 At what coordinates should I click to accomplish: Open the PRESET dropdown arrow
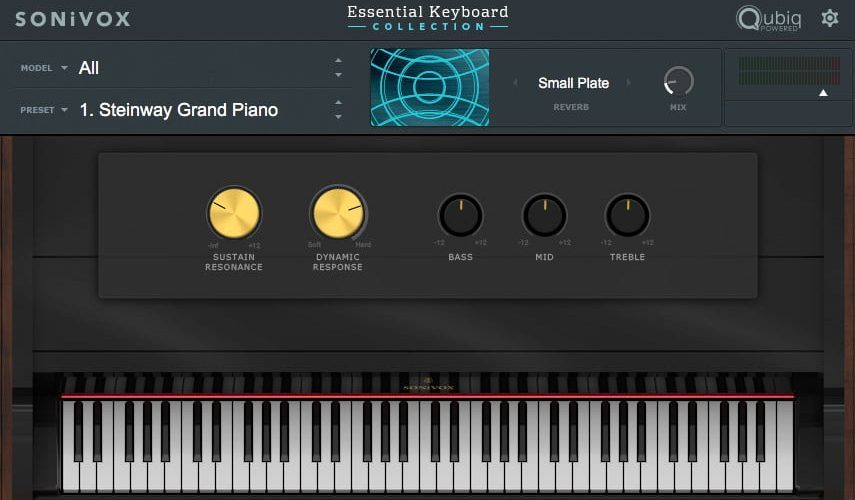pyautogui.click(x=64, y=110)
